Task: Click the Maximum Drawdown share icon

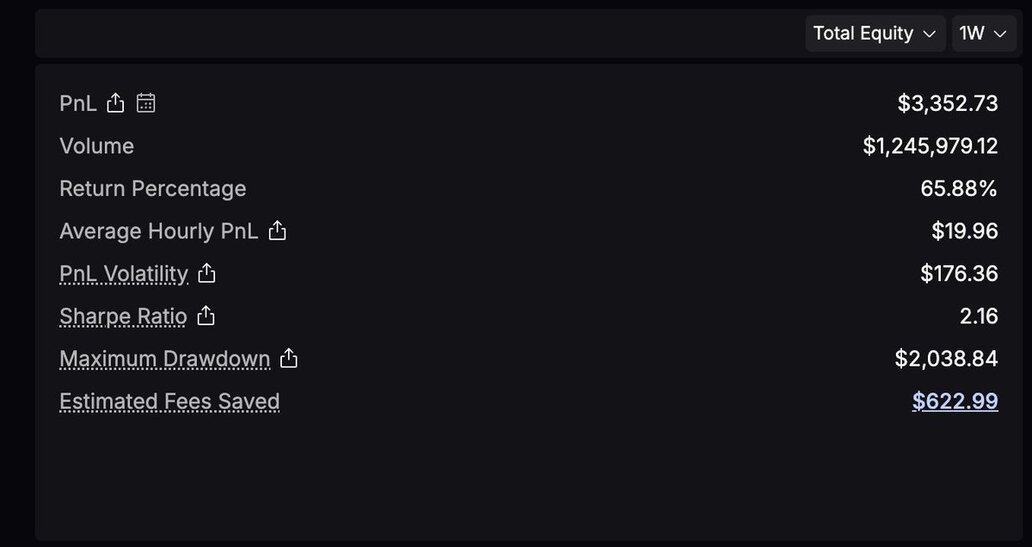Action: (289, 358)
